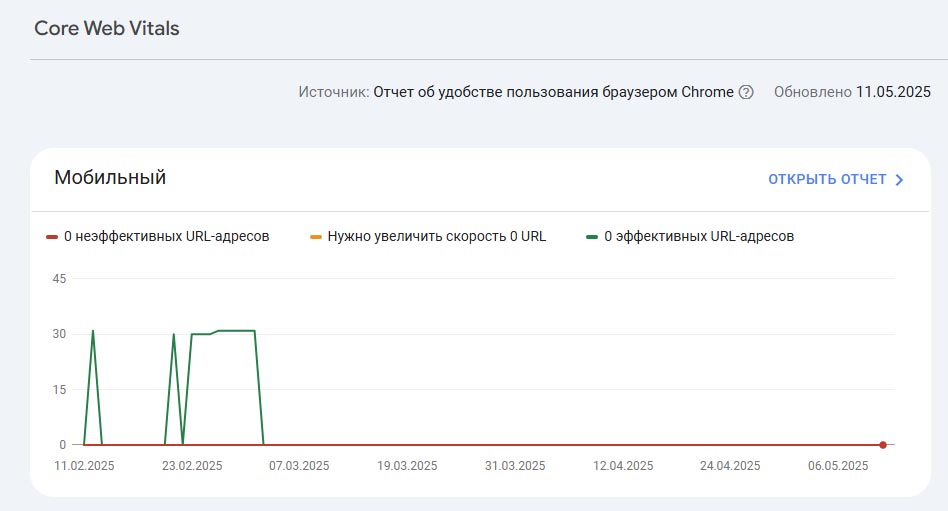Toggle the orange legend marker for Нужно увеличить скорость
The width and height of the screenshot is (948, 511).
click(316, 237)
